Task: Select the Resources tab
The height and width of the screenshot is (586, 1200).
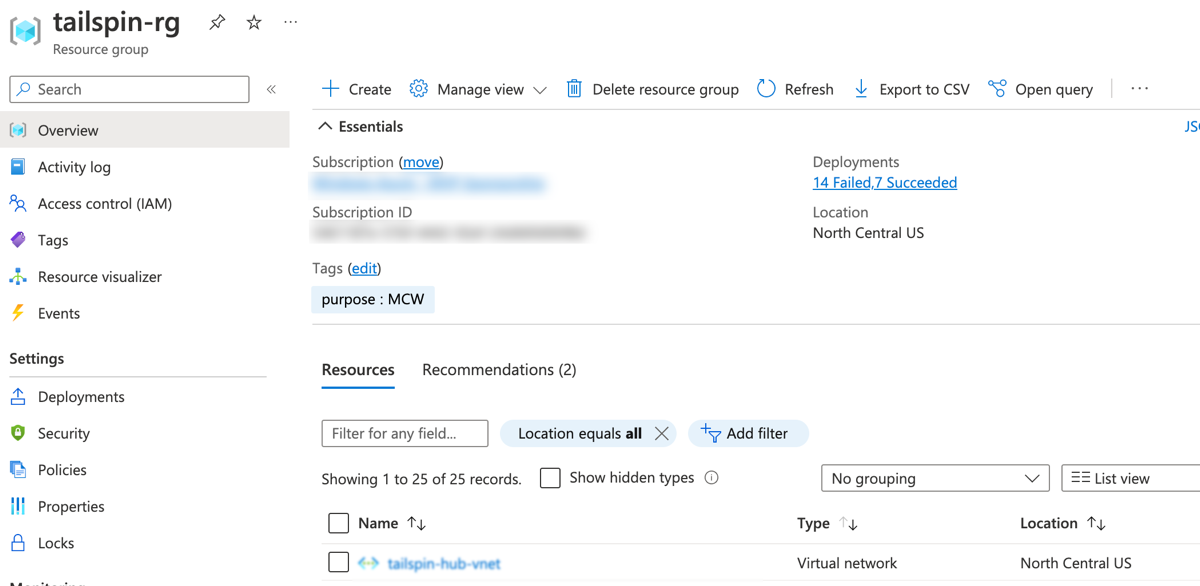Action: pos(357,369)
